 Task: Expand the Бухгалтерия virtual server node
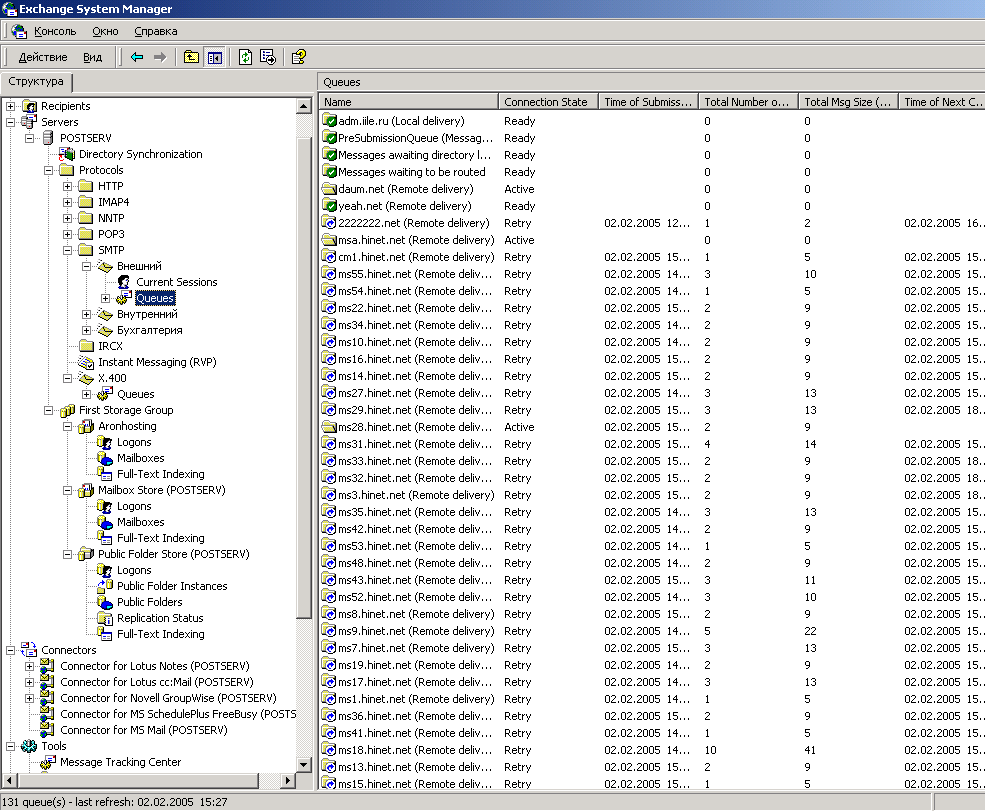coord(87,330)
